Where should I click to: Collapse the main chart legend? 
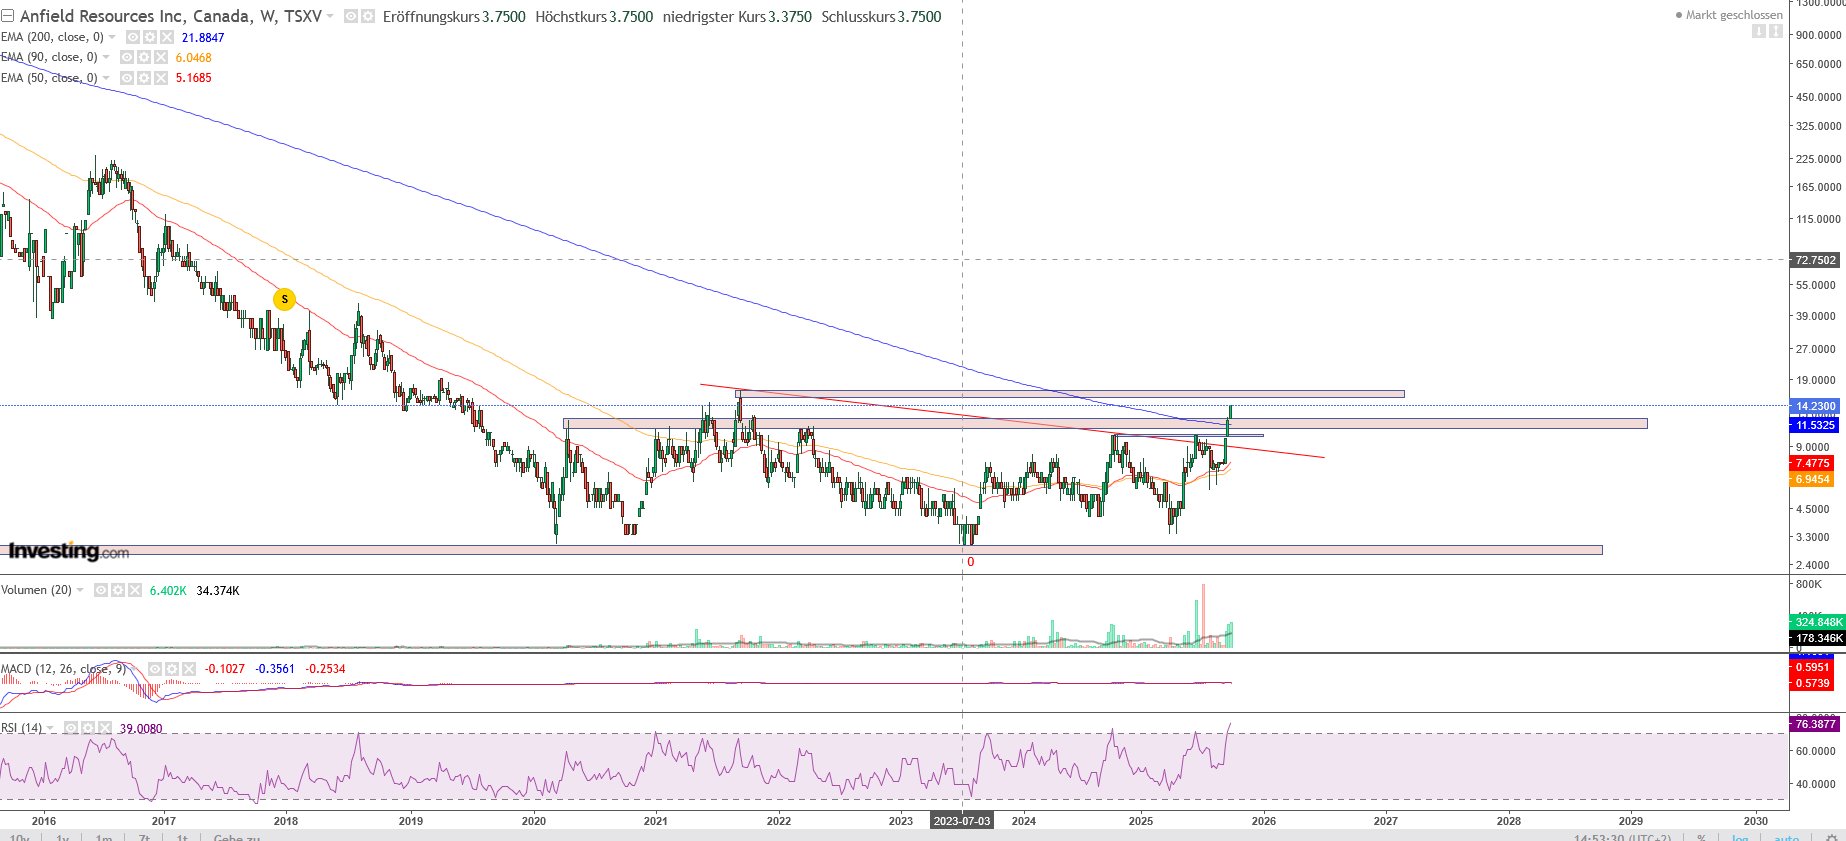7,16
